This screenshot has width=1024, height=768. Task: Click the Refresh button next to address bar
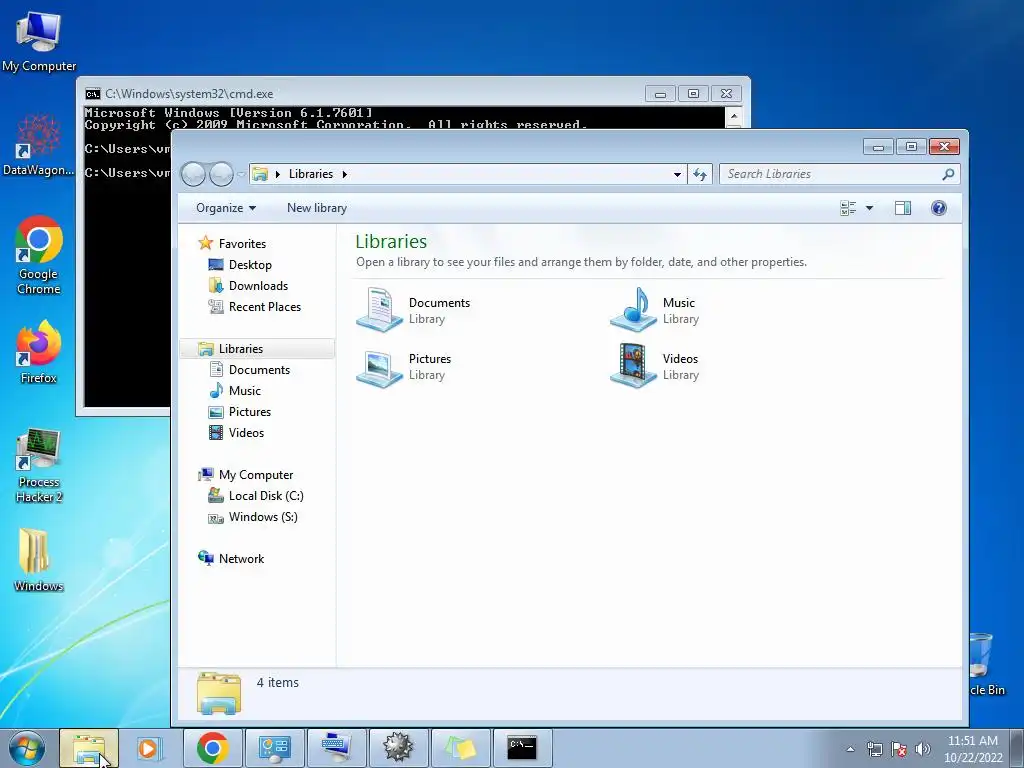point(699,174)
